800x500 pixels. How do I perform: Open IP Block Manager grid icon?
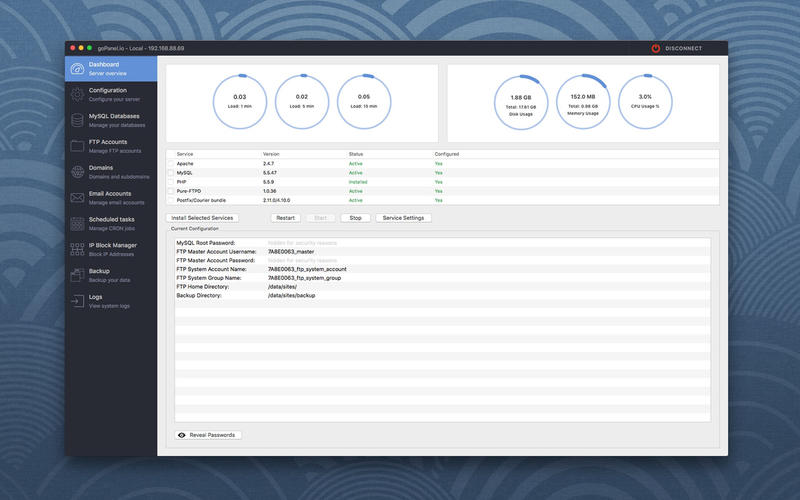point(77,250)
